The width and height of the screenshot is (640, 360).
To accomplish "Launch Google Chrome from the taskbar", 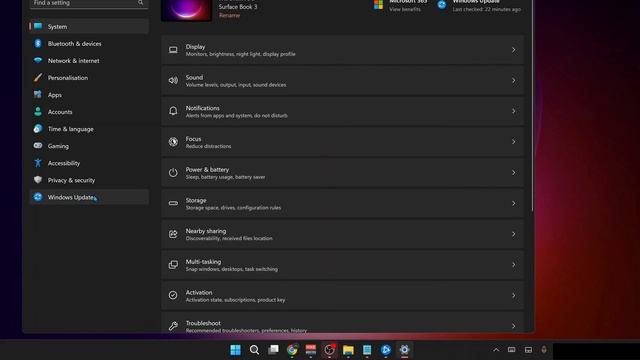I will coord(292,350).
